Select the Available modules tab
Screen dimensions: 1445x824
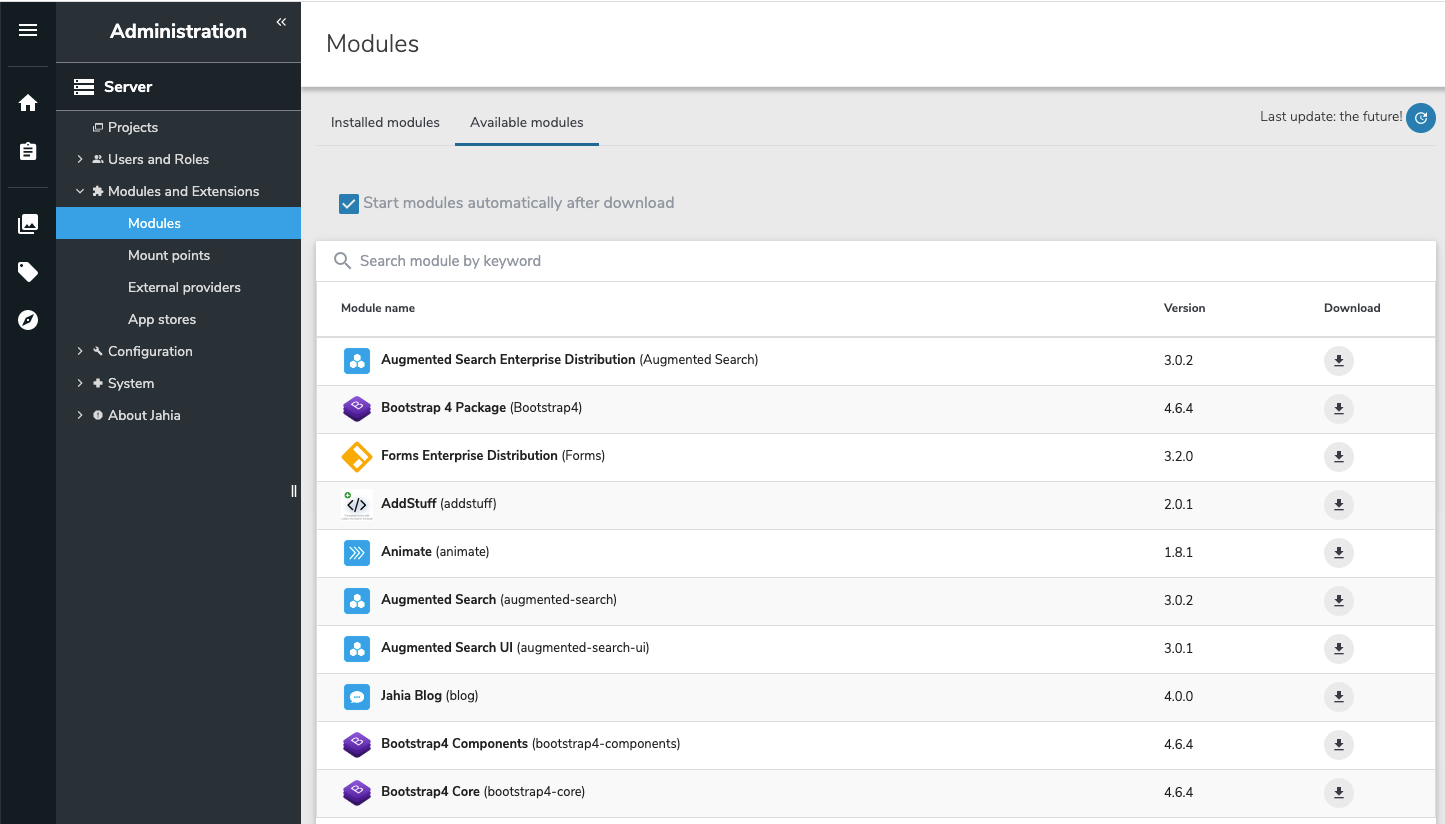pos(526,122)
